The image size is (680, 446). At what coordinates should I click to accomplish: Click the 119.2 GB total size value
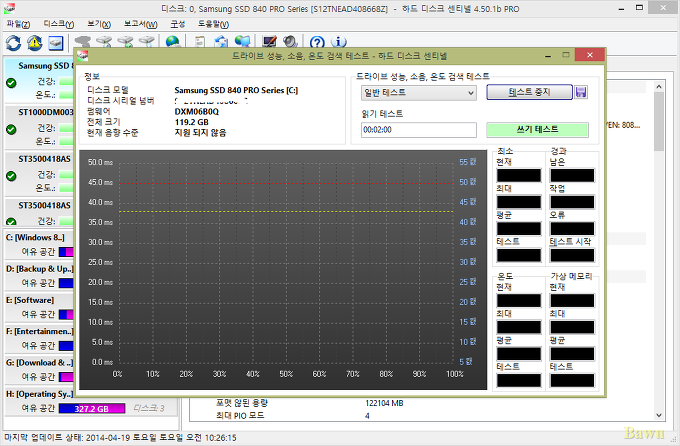pyautogui.click(x=191, y=122)
